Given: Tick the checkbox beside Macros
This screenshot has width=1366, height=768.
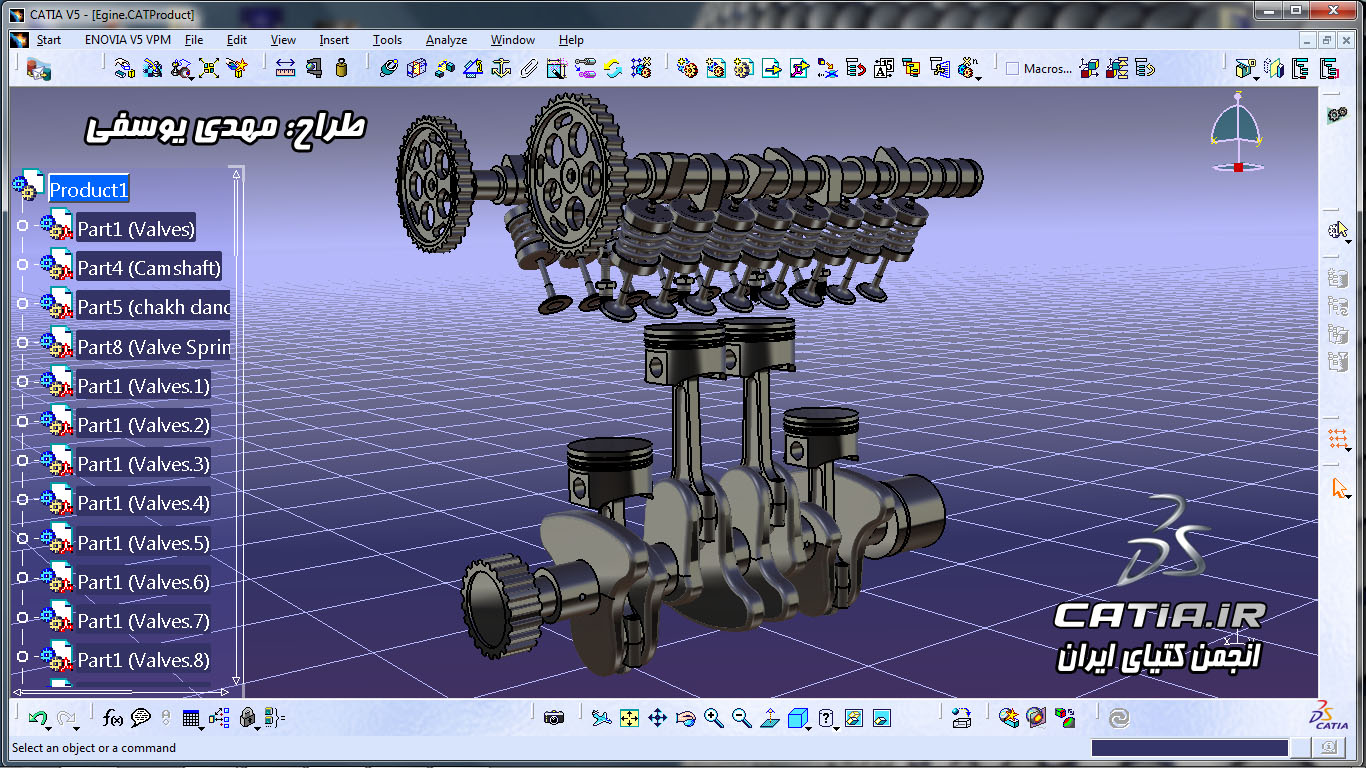Looking at the screenshot, I should (1012, 69).
